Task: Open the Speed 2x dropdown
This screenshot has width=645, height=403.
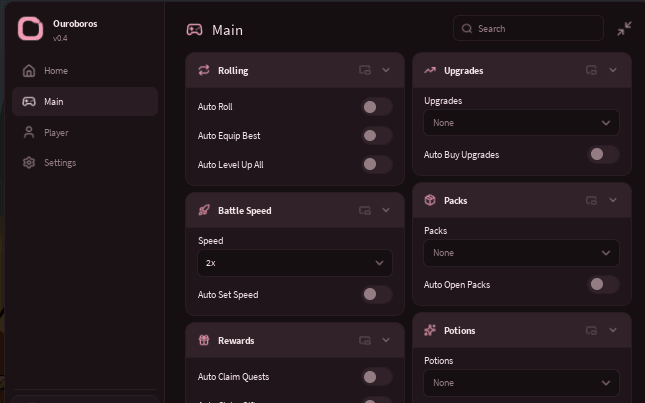Action: (295, 263)
